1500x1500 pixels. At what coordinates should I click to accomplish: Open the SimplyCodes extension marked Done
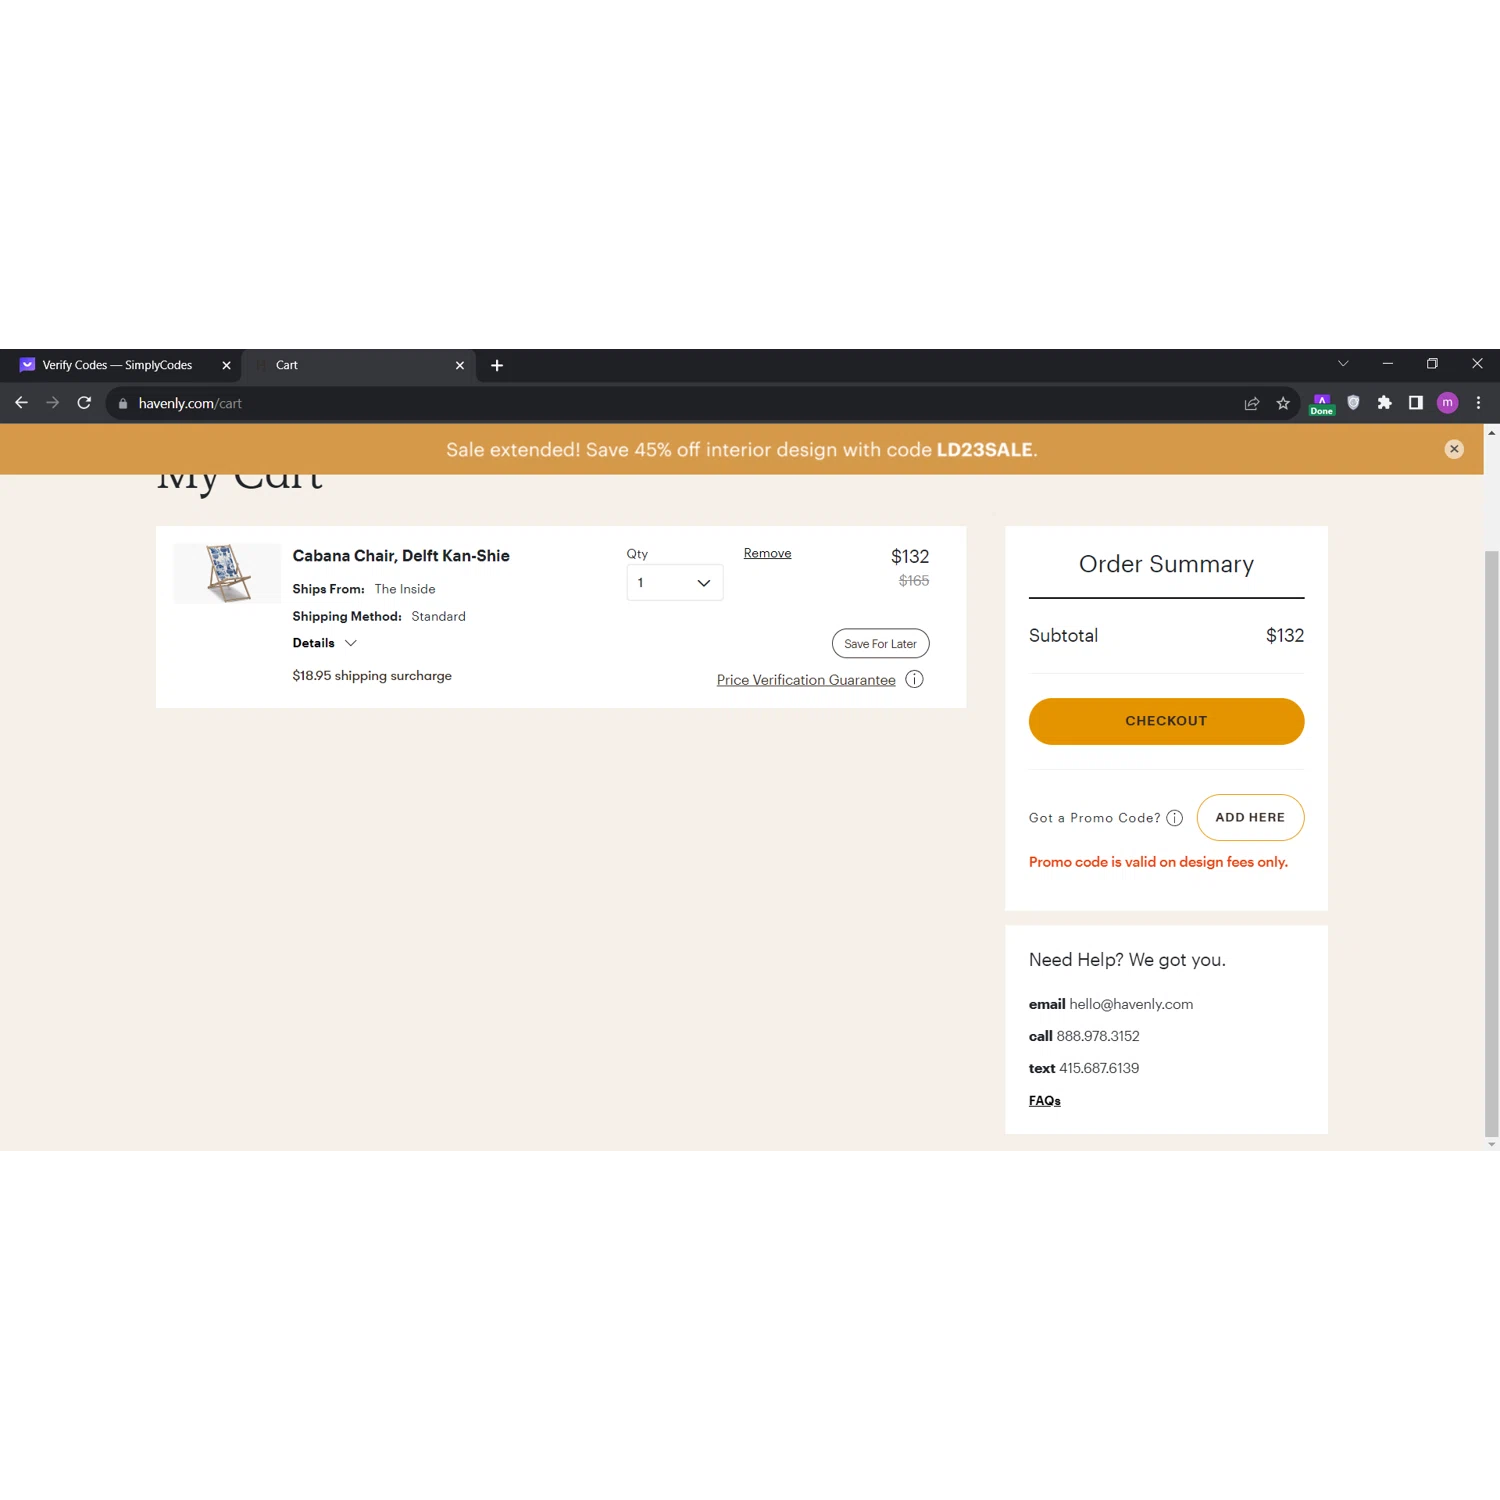1322,404
